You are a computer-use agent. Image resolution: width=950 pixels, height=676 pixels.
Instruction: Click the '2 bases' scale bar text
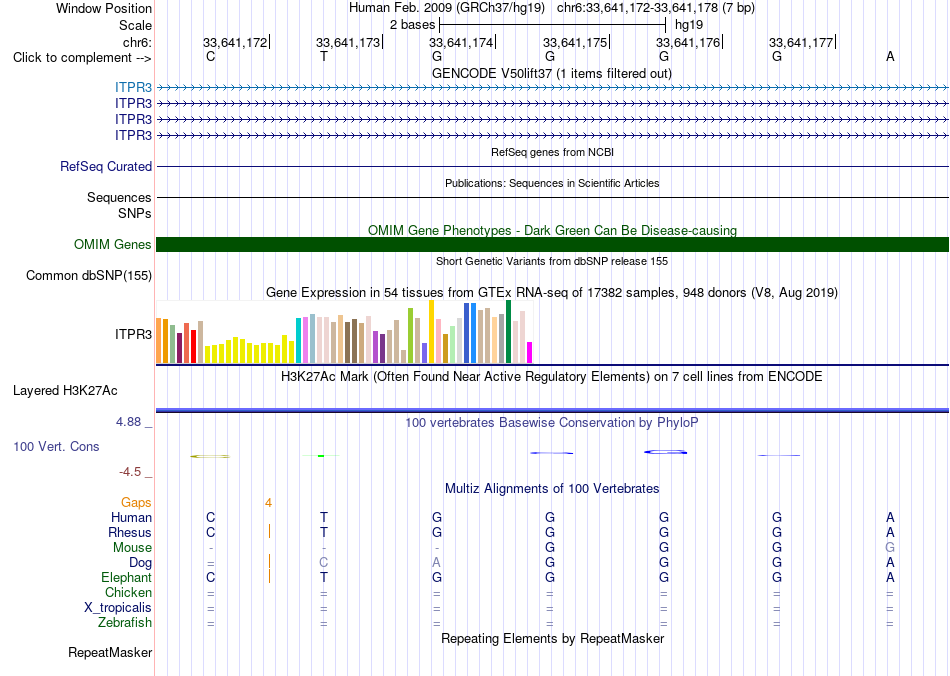click(x=412, y=25)
